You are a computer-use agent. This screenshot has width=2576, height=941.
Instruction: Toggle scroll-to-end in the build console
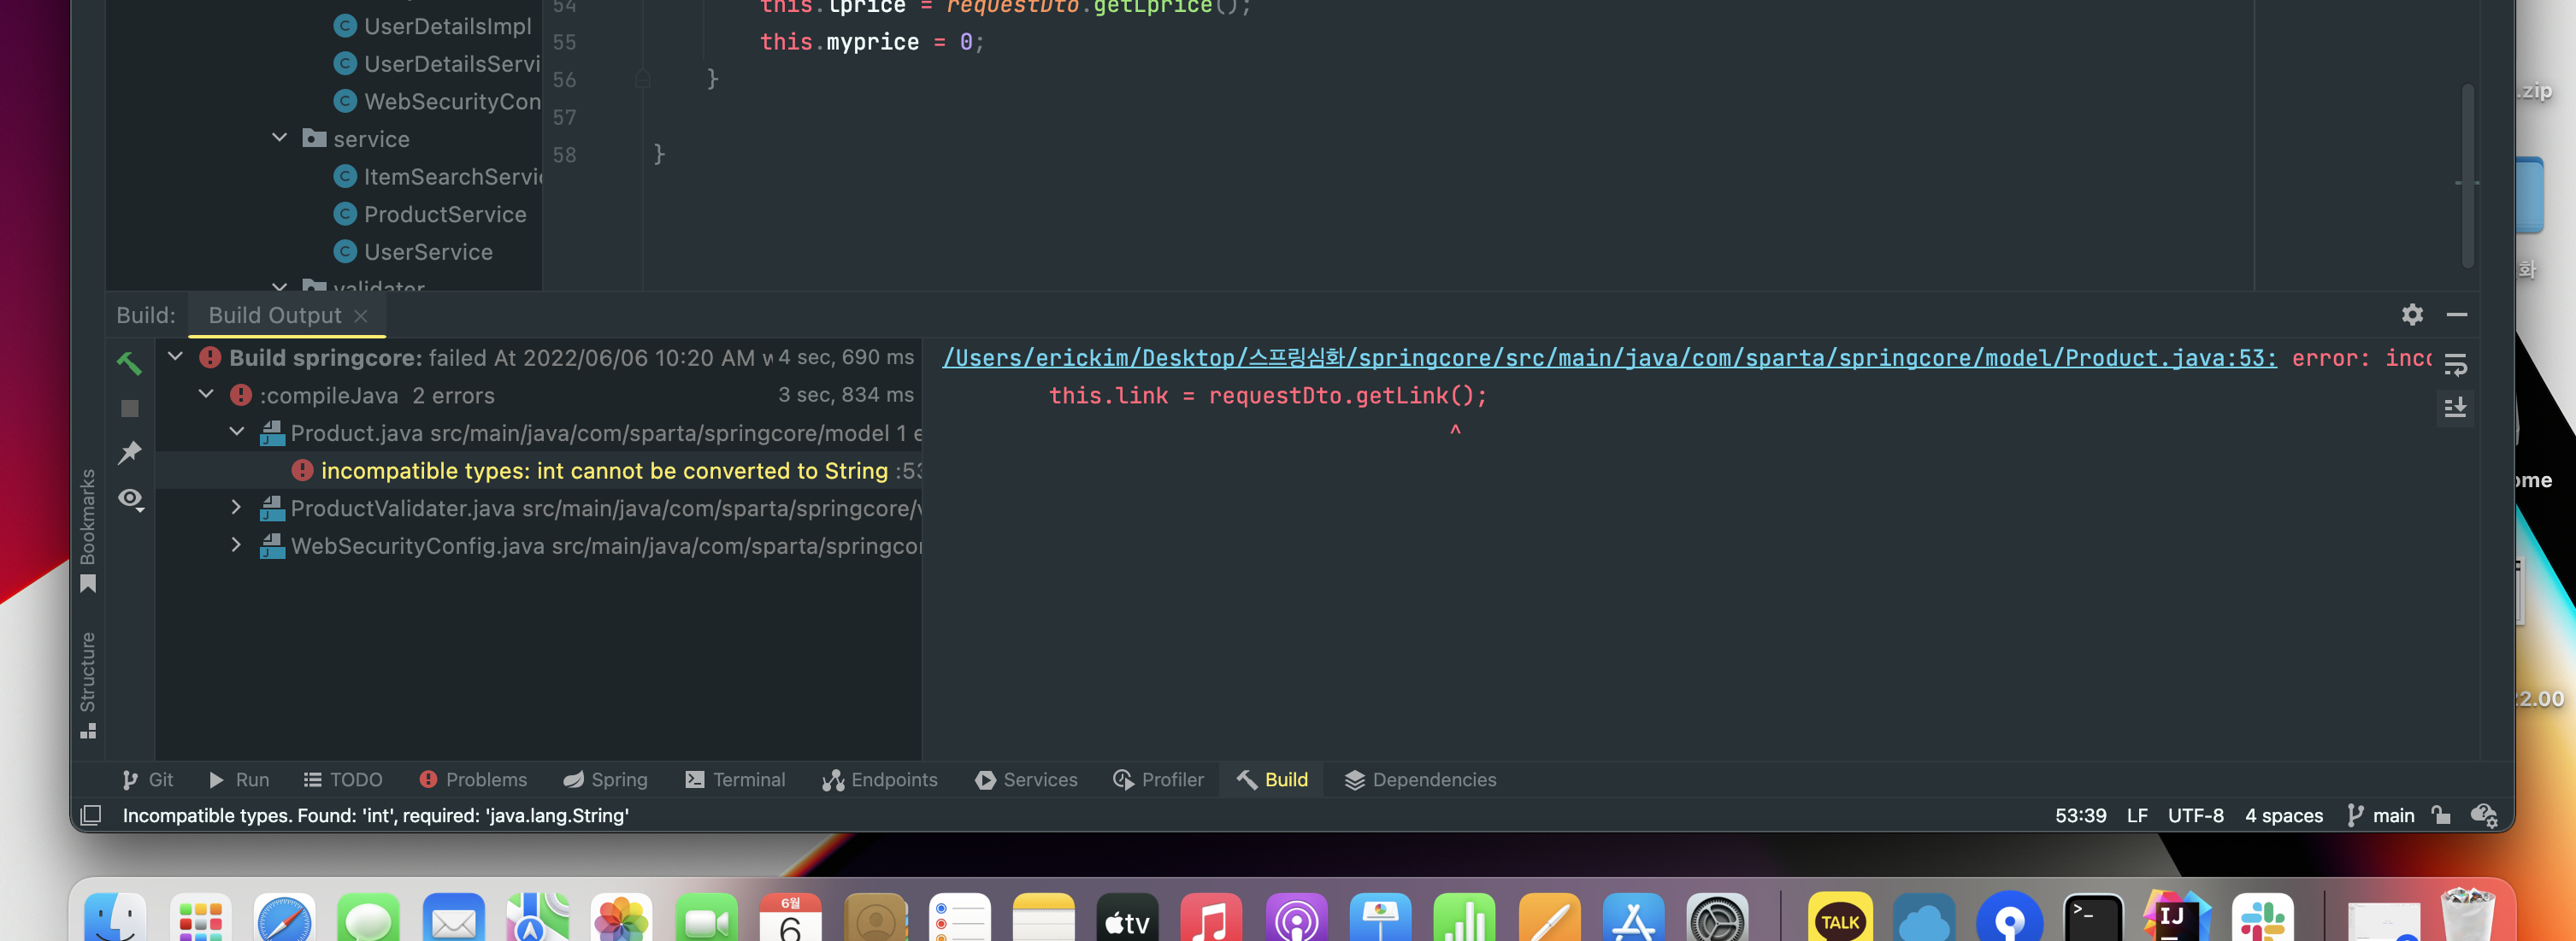tap(2455, 407)
